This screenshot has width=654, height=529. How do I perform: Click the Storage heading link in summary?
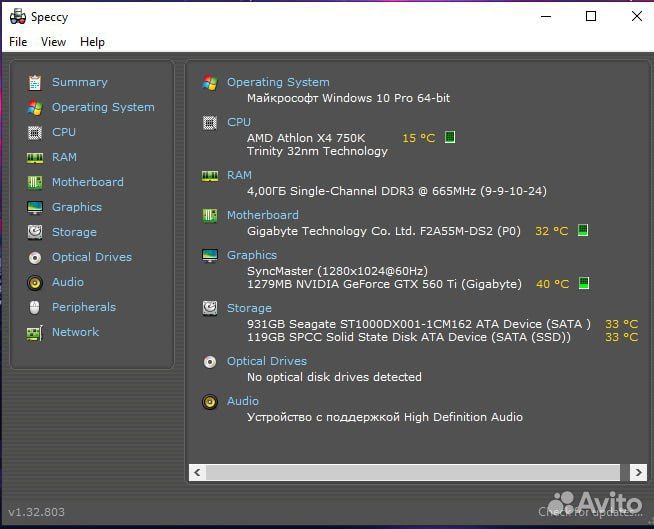coord(249,308)
